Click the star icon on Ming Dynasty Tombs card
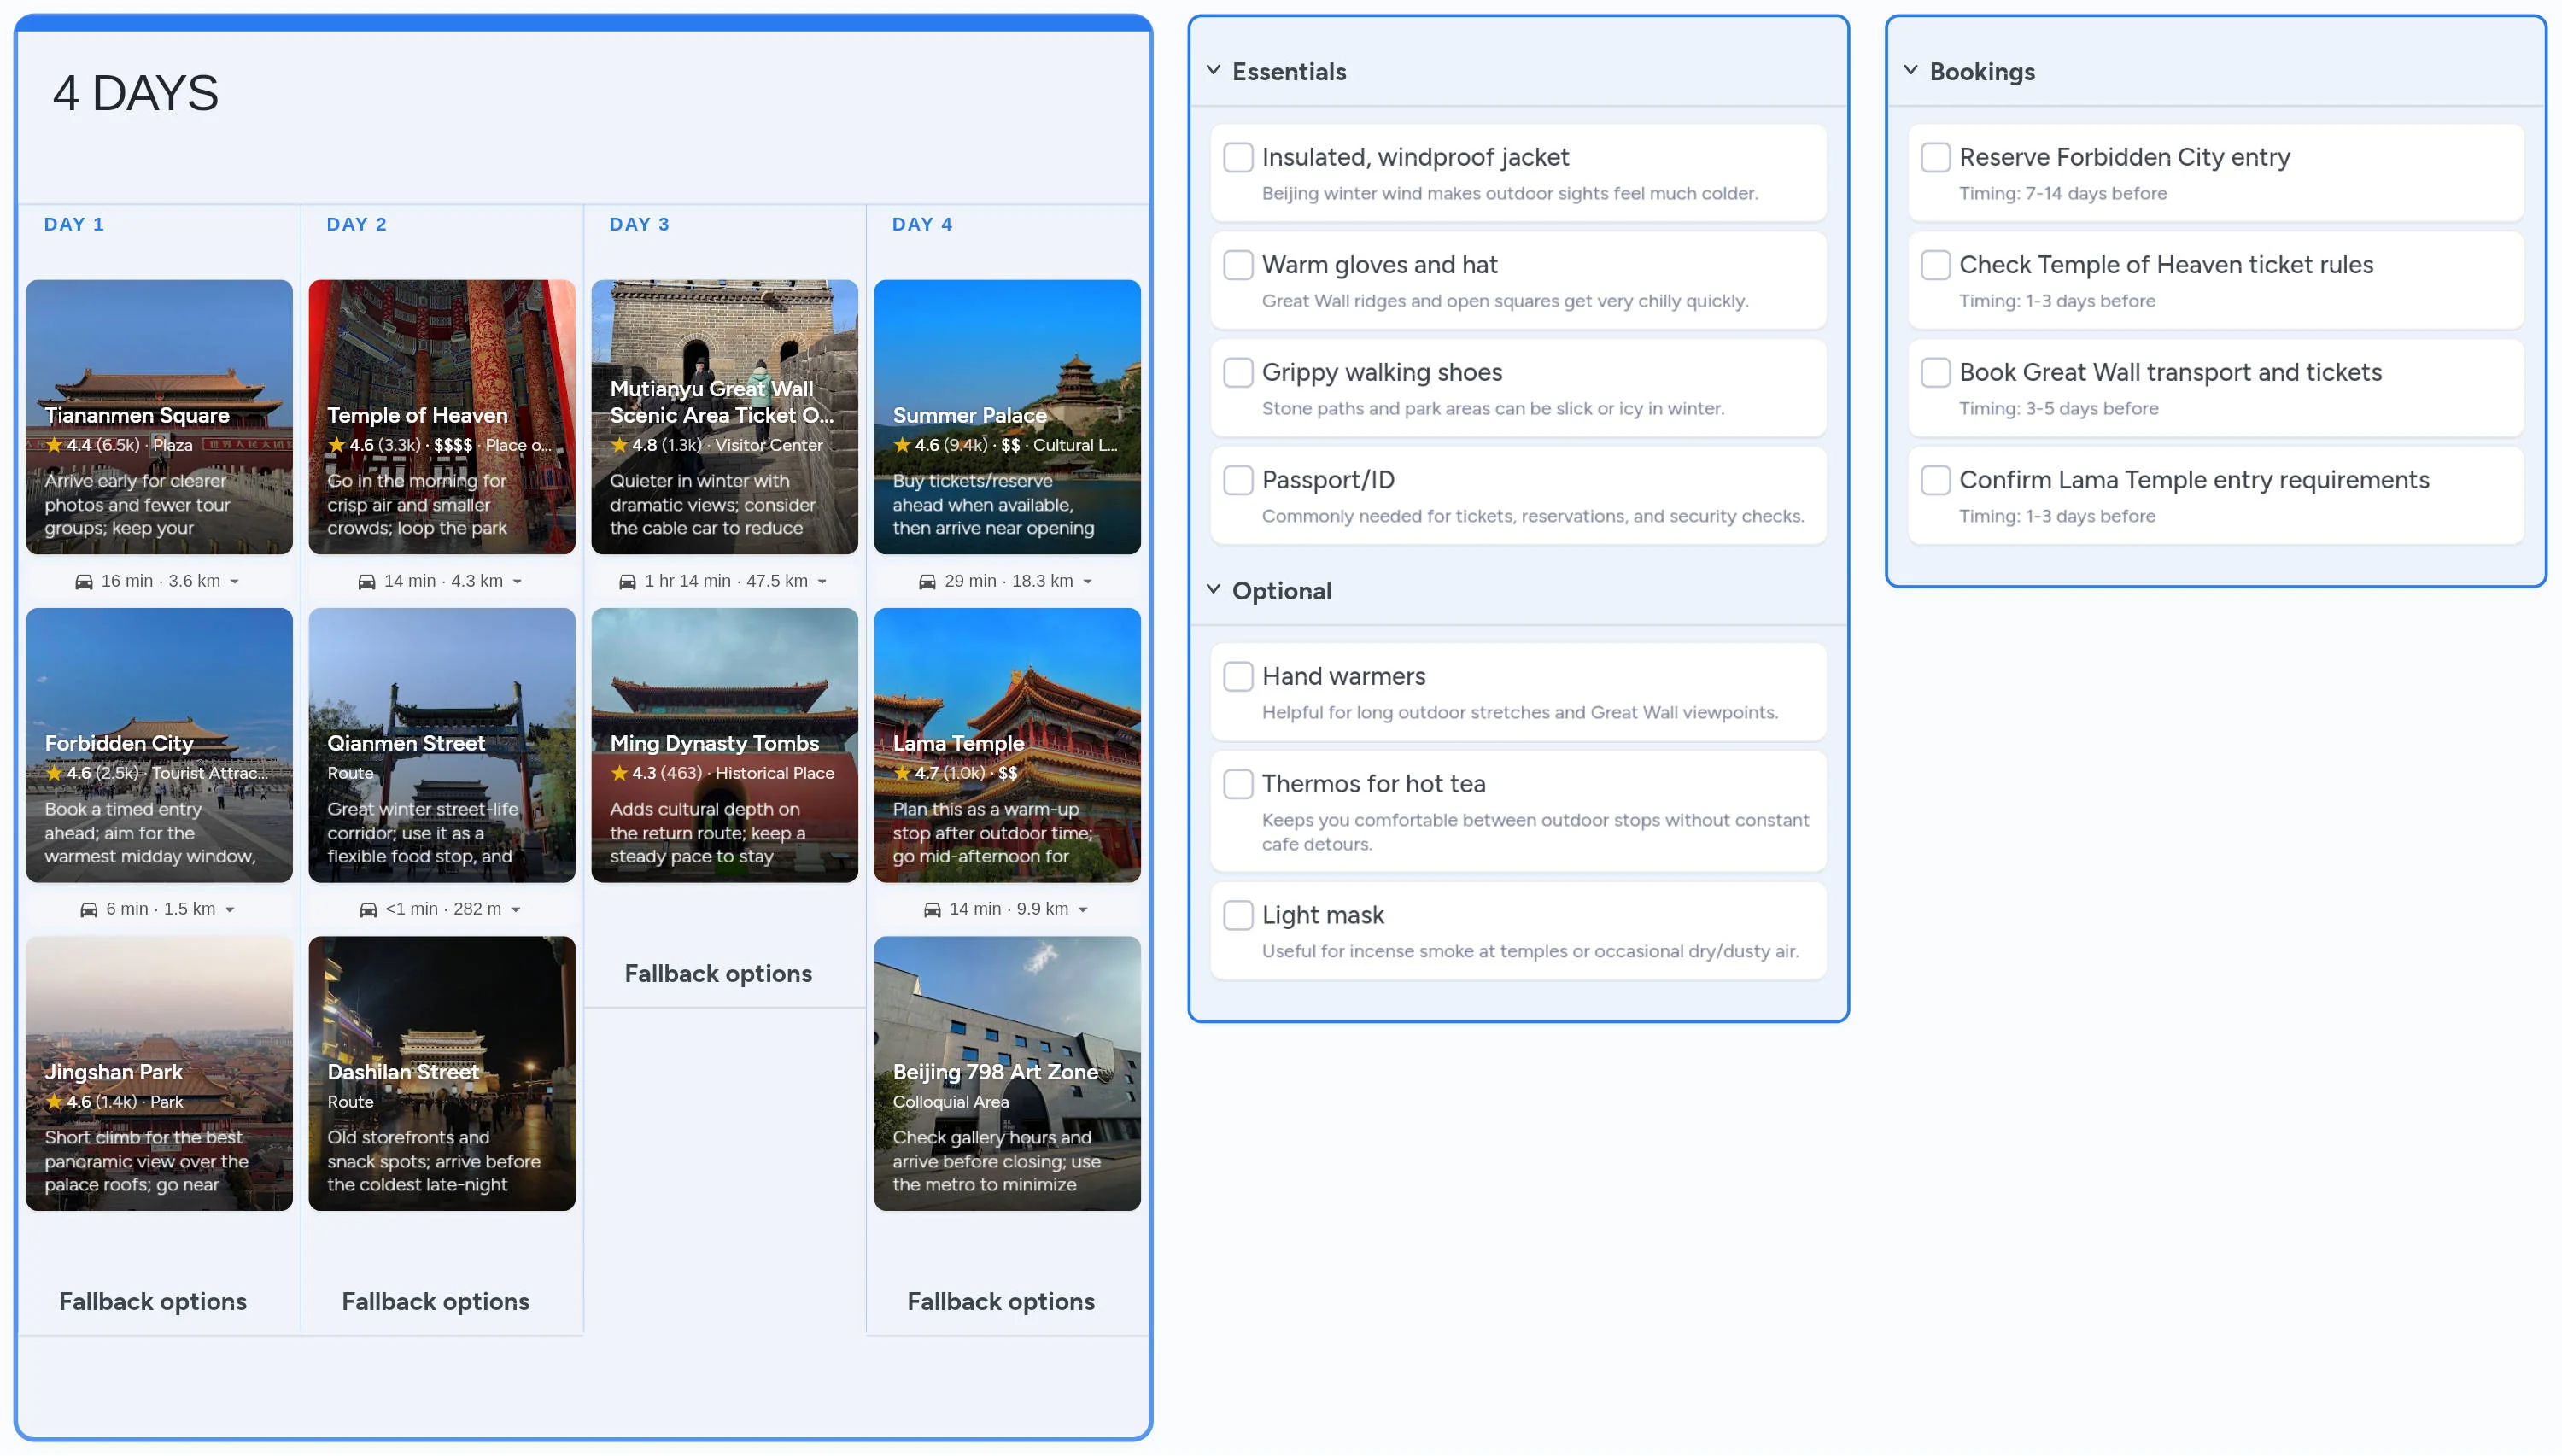The width and height of the screenshot is (2562, 1456). [618, 772]
